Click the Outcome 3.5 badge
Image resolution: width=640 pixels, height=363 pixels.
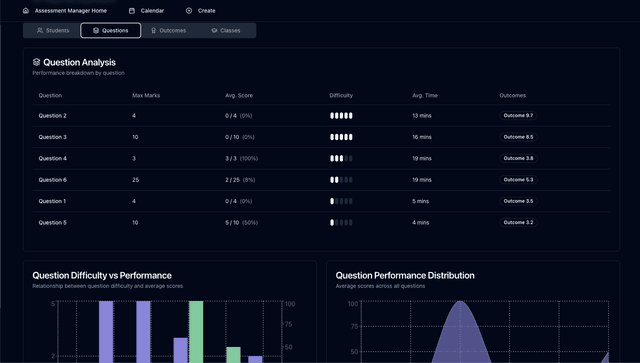tap(518, 201)
